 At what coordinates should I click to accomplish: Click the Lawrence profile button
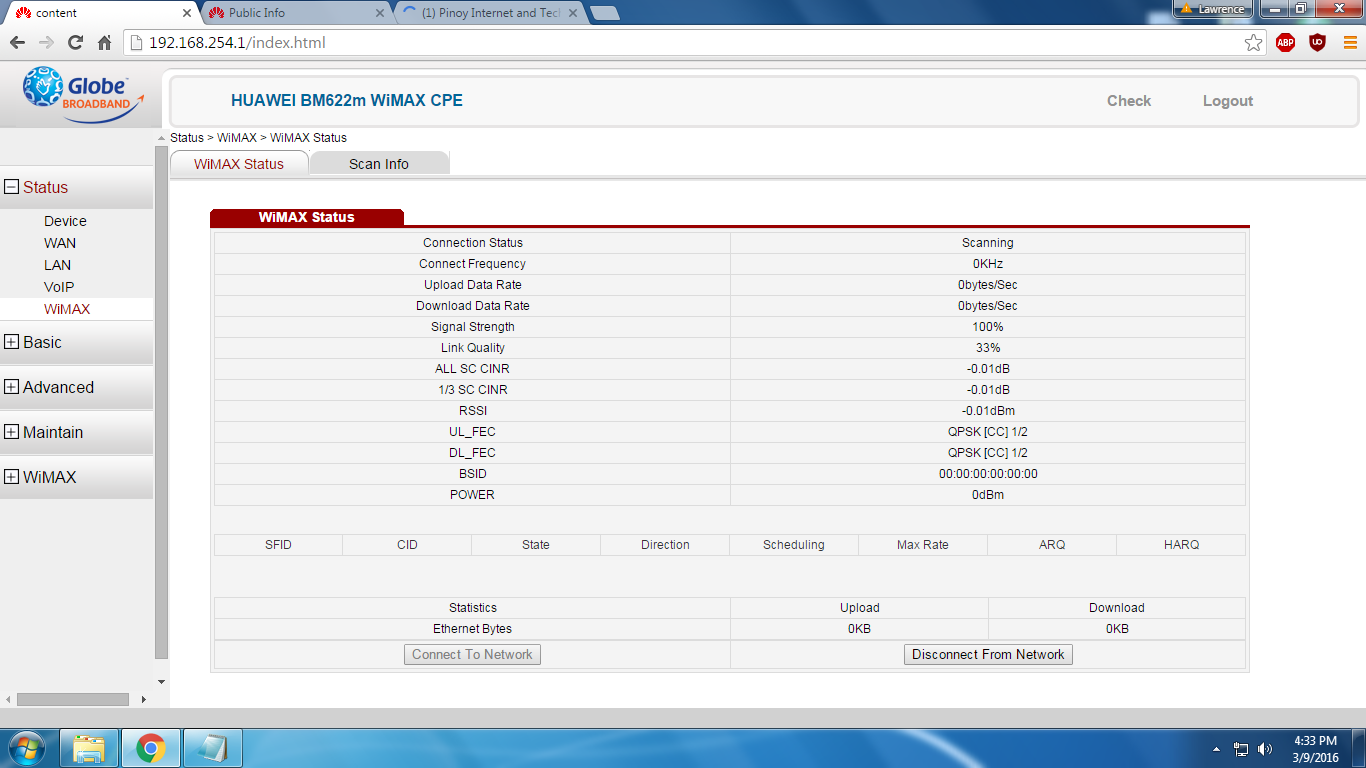1213,9
